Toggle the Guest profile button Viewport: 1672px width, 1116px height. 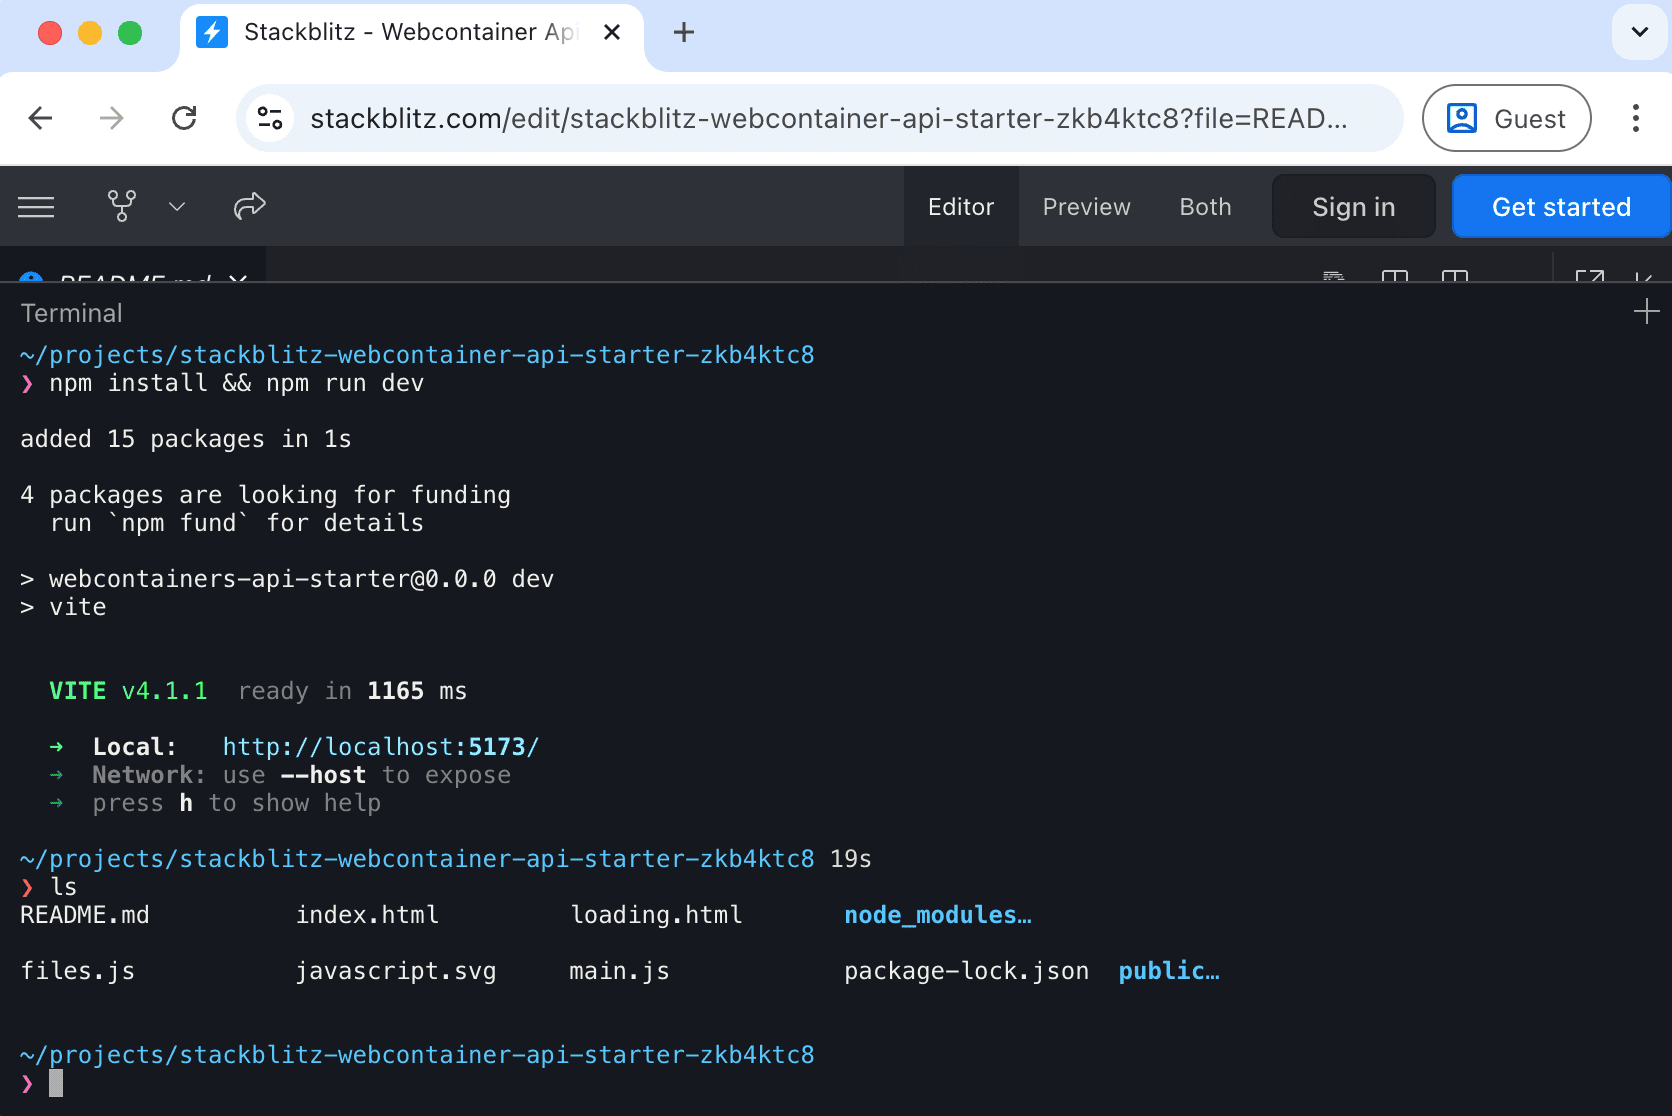click(x=1506, y=118)
